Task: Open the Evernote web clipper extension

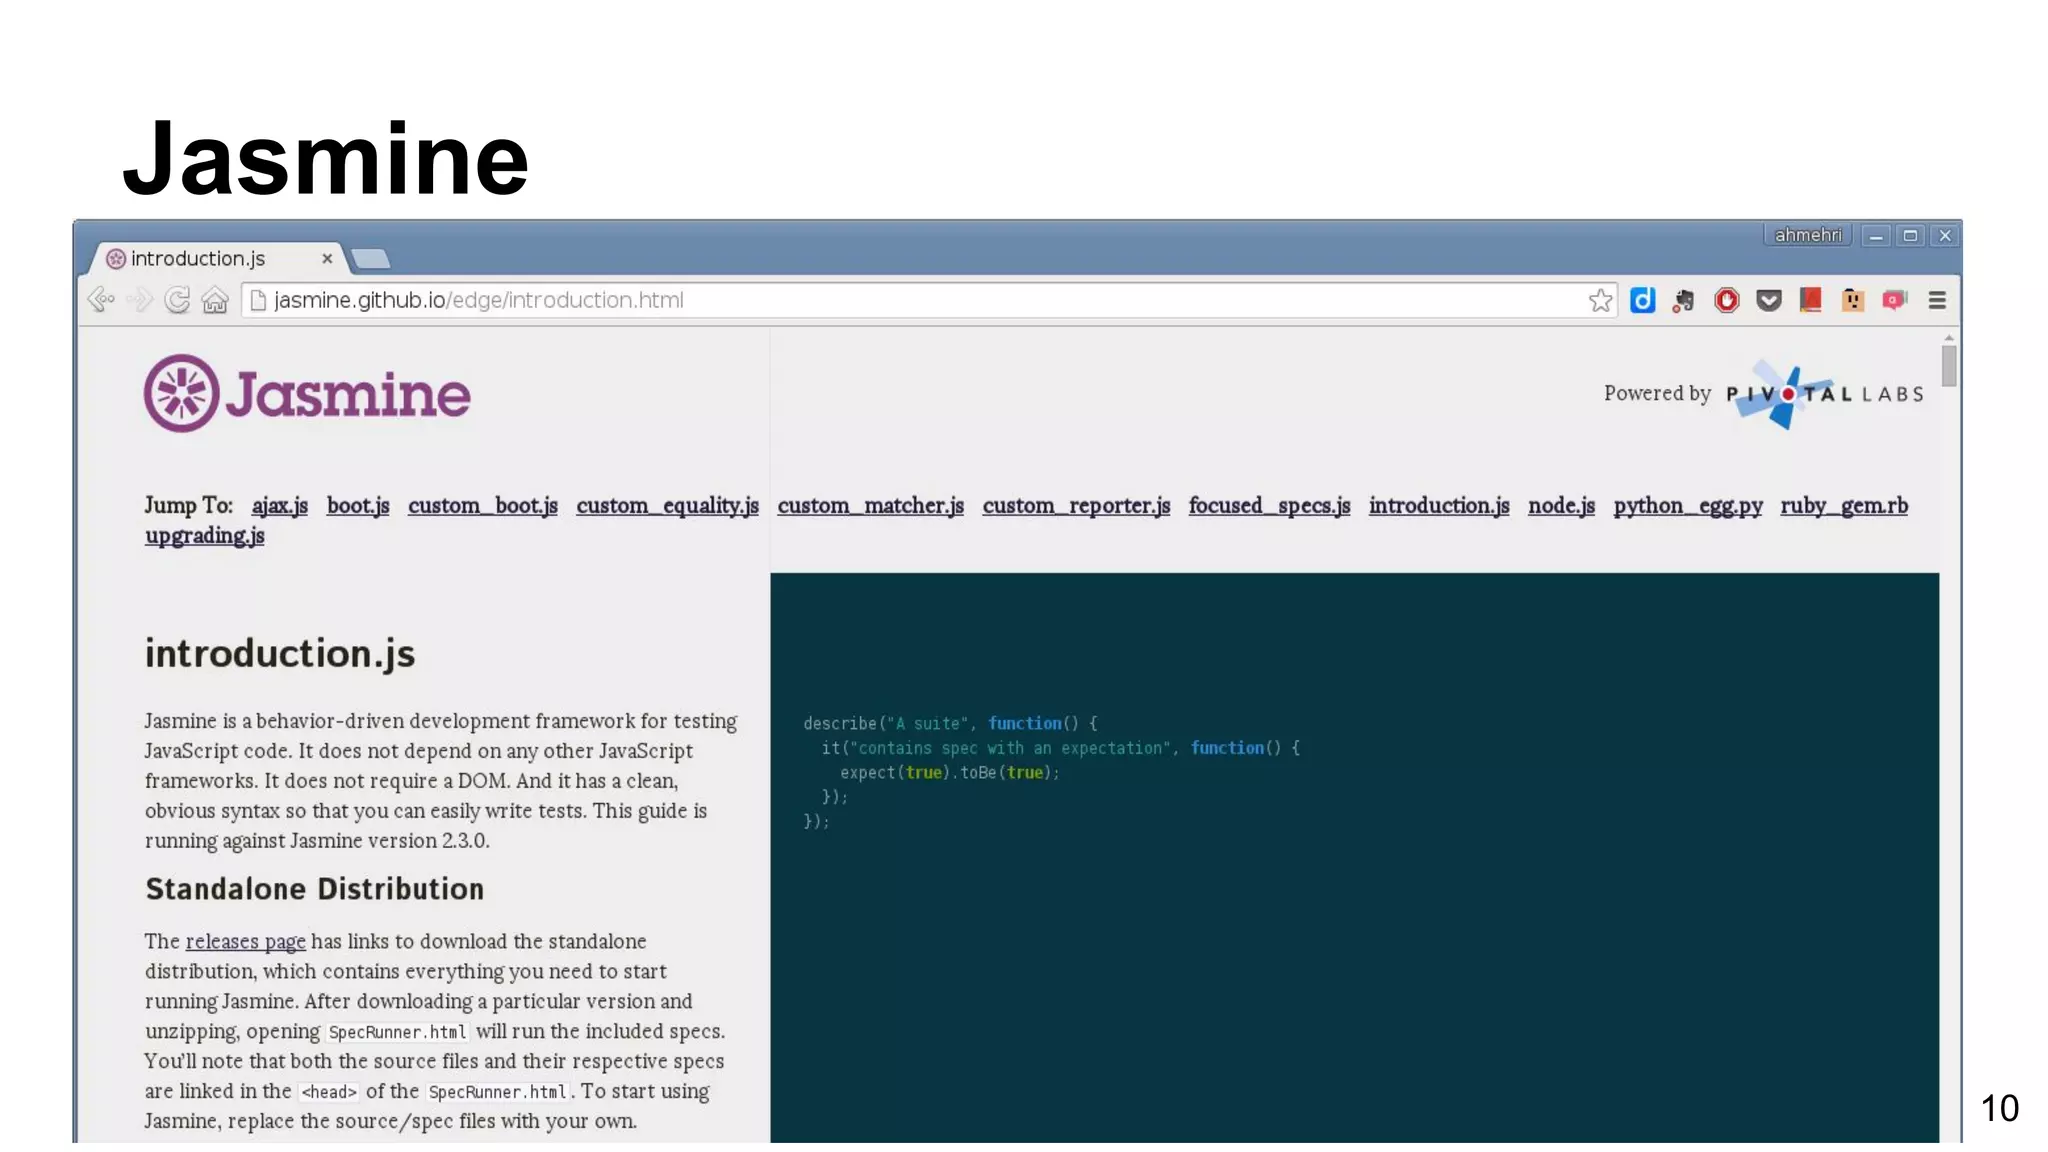Action: (x=1684, y=300)
